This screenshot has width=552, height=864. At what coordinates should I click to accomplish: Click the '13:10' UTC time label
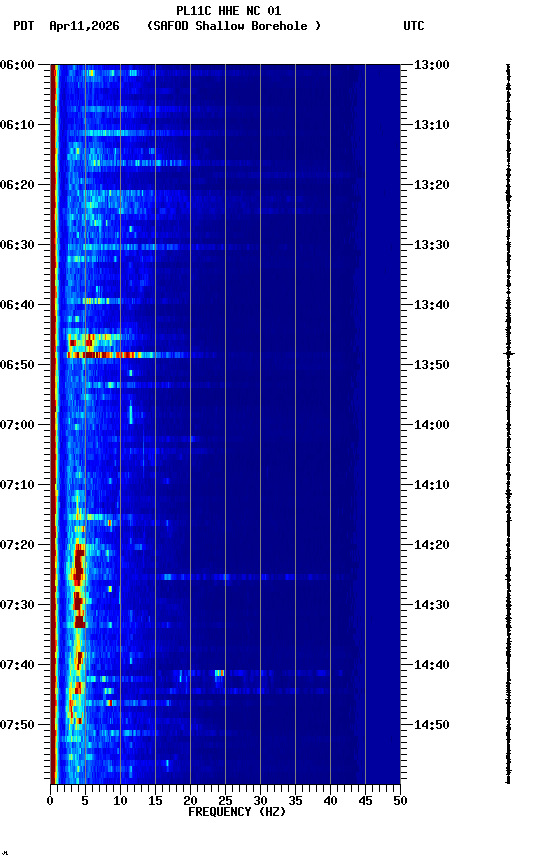tap(432, 125)
